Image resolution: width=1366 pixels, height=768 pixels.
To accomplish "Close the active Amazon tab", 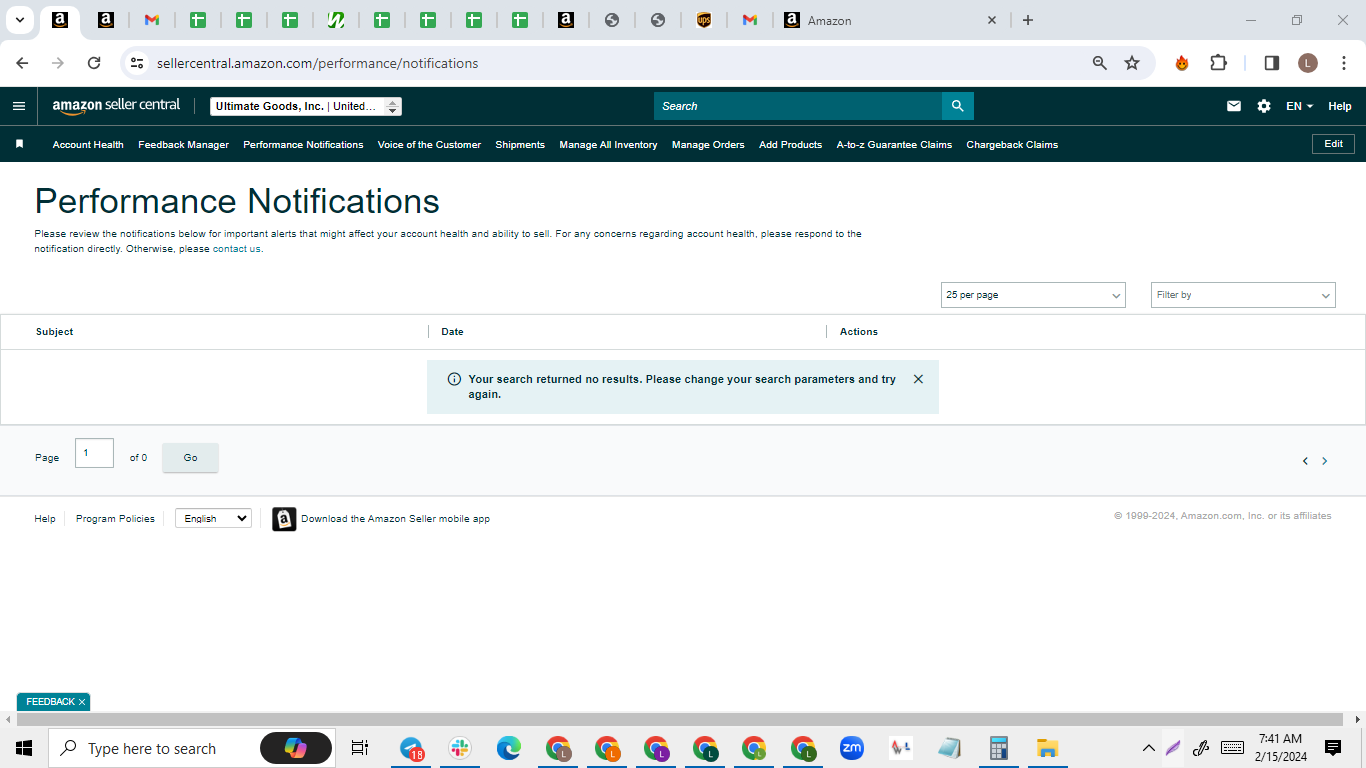I will [x=992, y=20].
